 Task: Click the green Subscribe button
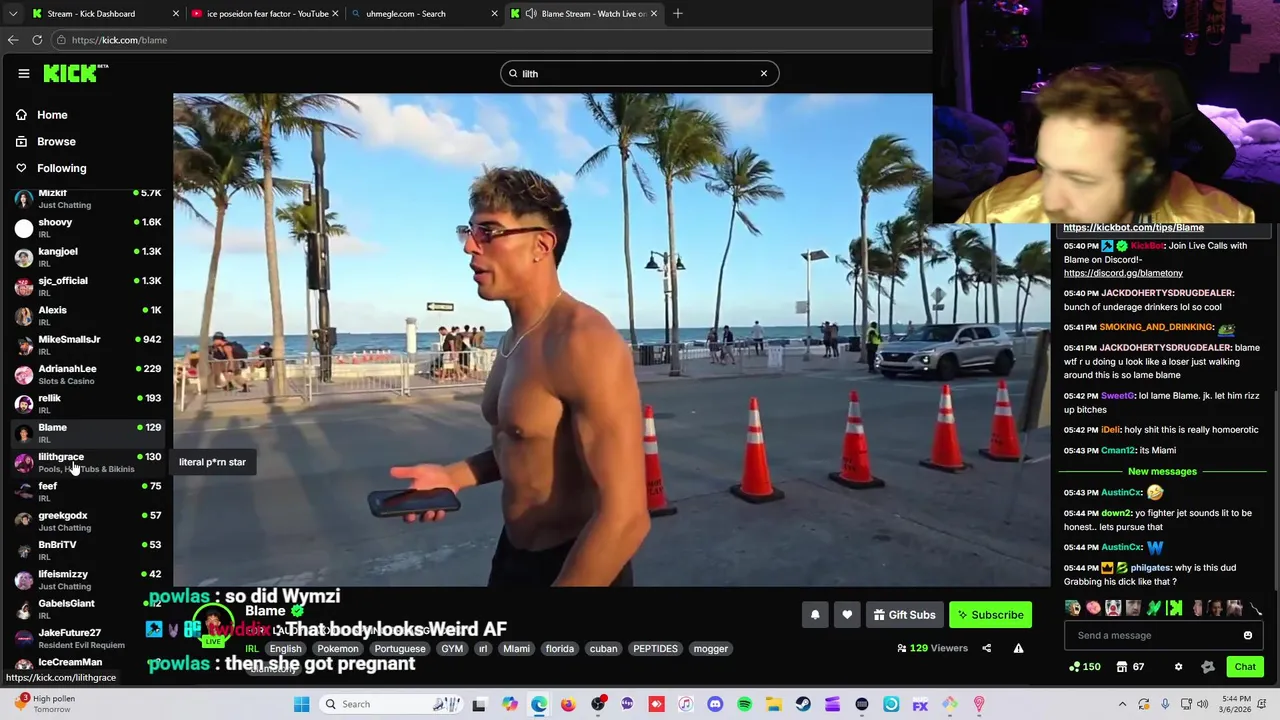click(x=990, y=615)
